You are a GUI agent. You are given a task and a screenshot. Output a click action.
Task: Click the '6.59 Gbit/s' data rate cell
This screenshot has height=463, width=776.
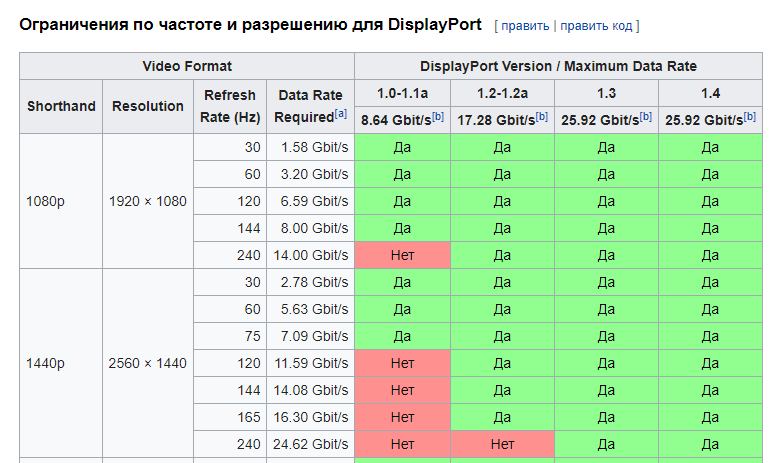(311, 201)
